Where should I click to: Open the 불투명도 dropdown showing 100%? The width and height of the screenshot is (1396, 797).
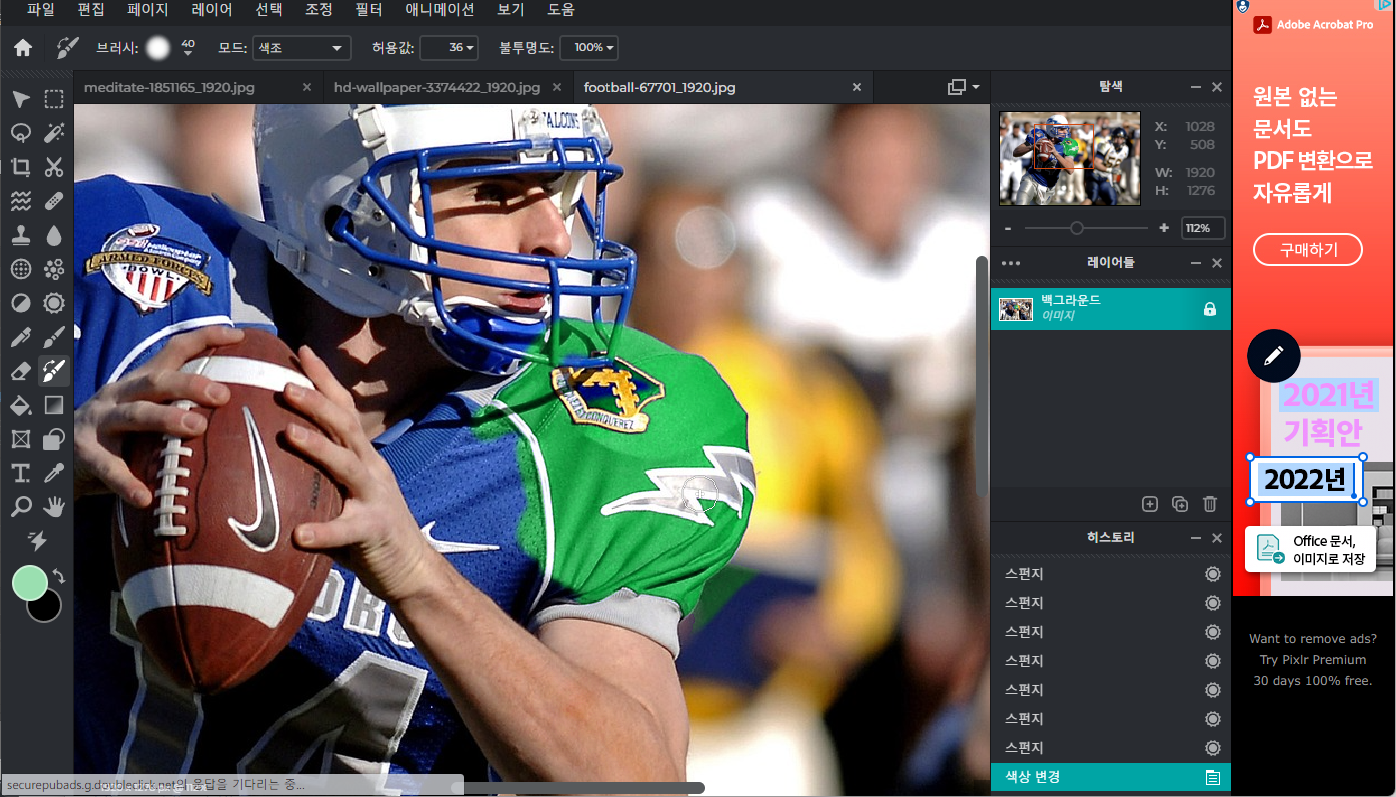pos(588,47)
